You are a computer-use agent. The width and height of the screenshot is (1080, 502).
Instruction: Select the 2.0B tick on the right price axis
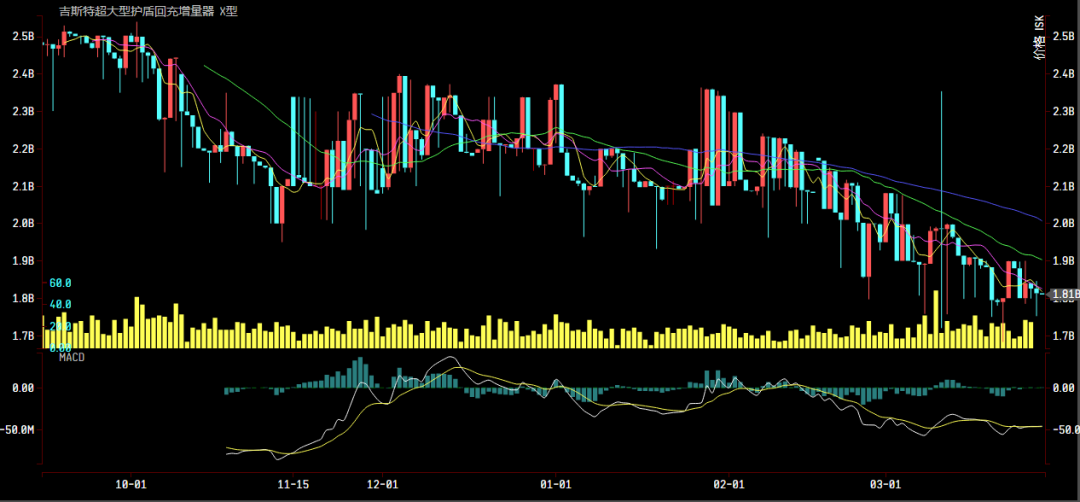1063,224
